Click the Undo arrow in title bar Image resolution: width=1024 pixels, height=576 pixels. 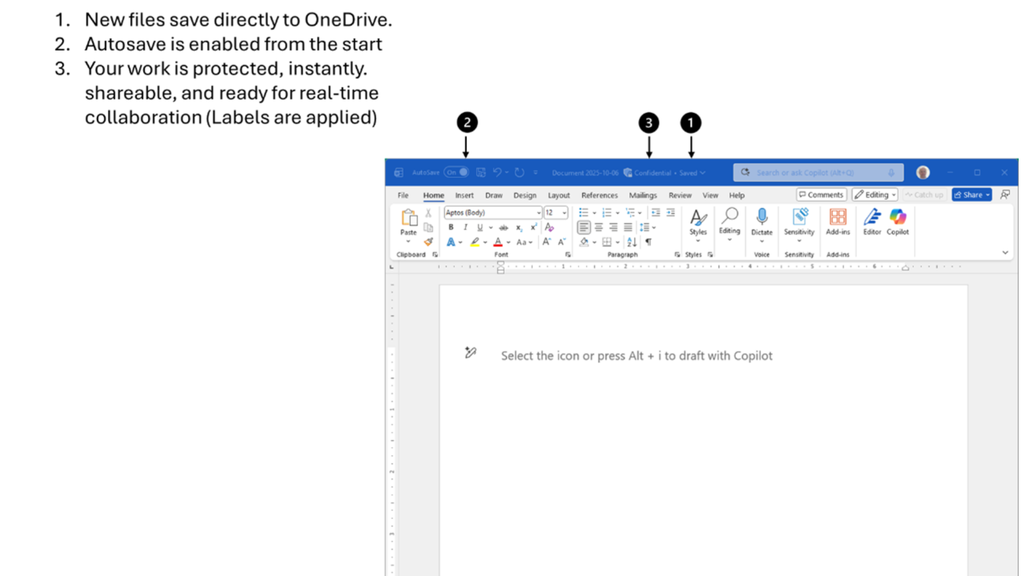pyautogui.click(x=498, y=173)
